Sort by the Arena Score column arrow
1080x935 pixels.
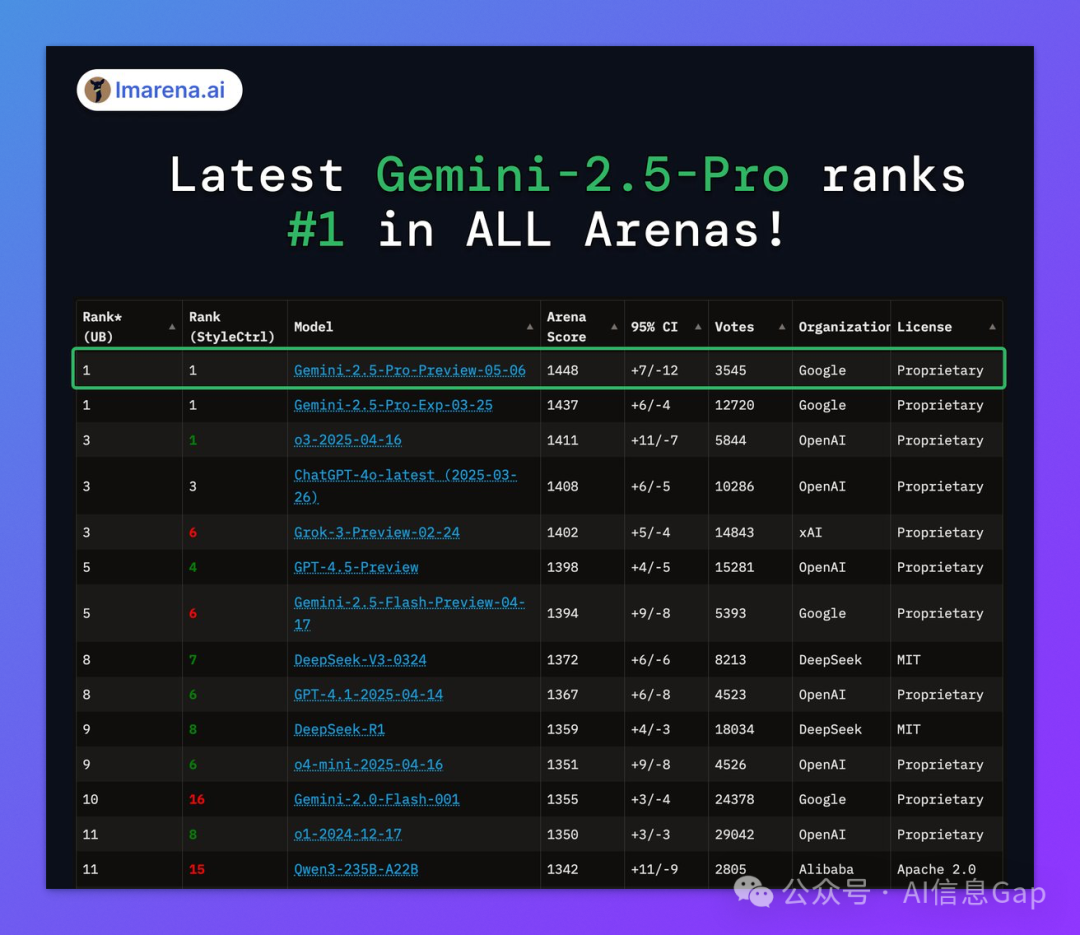click(x=614, y=327)
